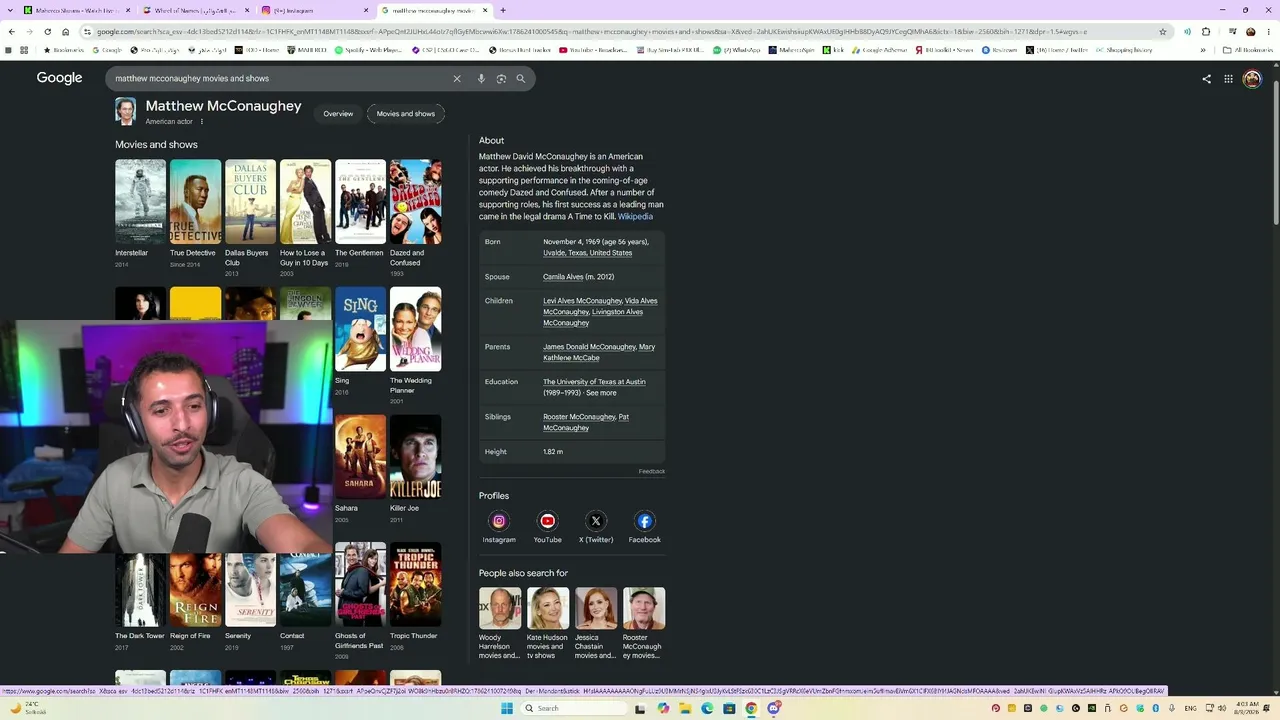Switch to the Instagram browser tab
1280x720 pixels.
click(x=315, y=10)
